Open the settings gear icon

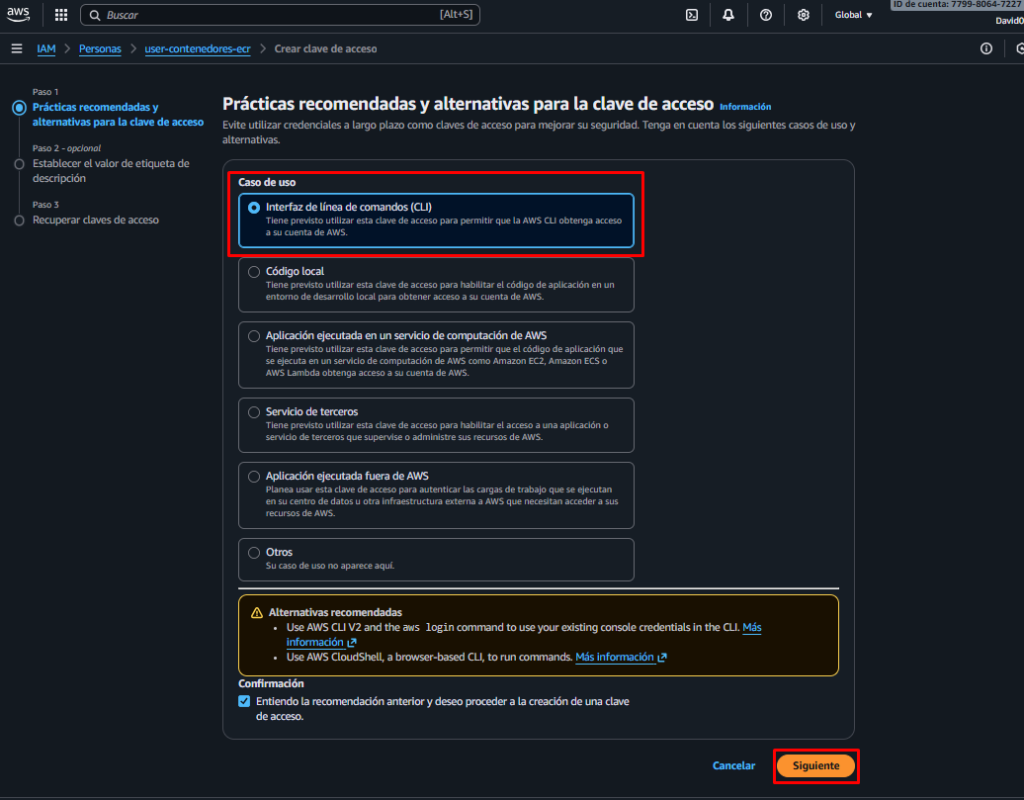coord(803,15)
